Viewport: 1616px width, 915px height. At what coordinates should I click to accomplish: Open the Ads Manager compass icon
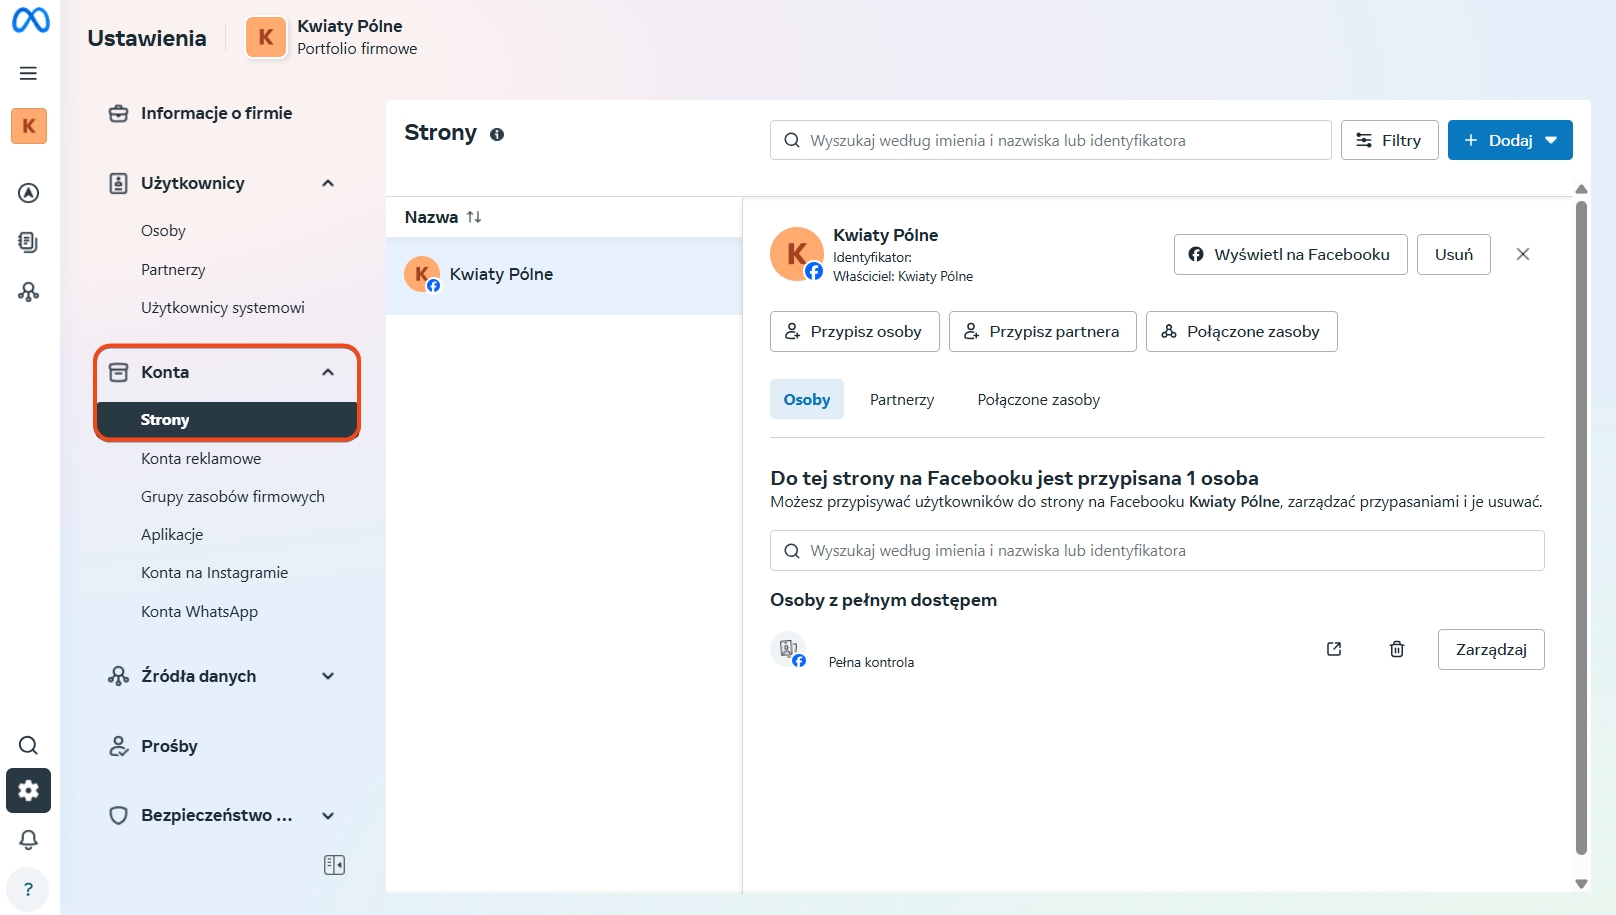29,193
